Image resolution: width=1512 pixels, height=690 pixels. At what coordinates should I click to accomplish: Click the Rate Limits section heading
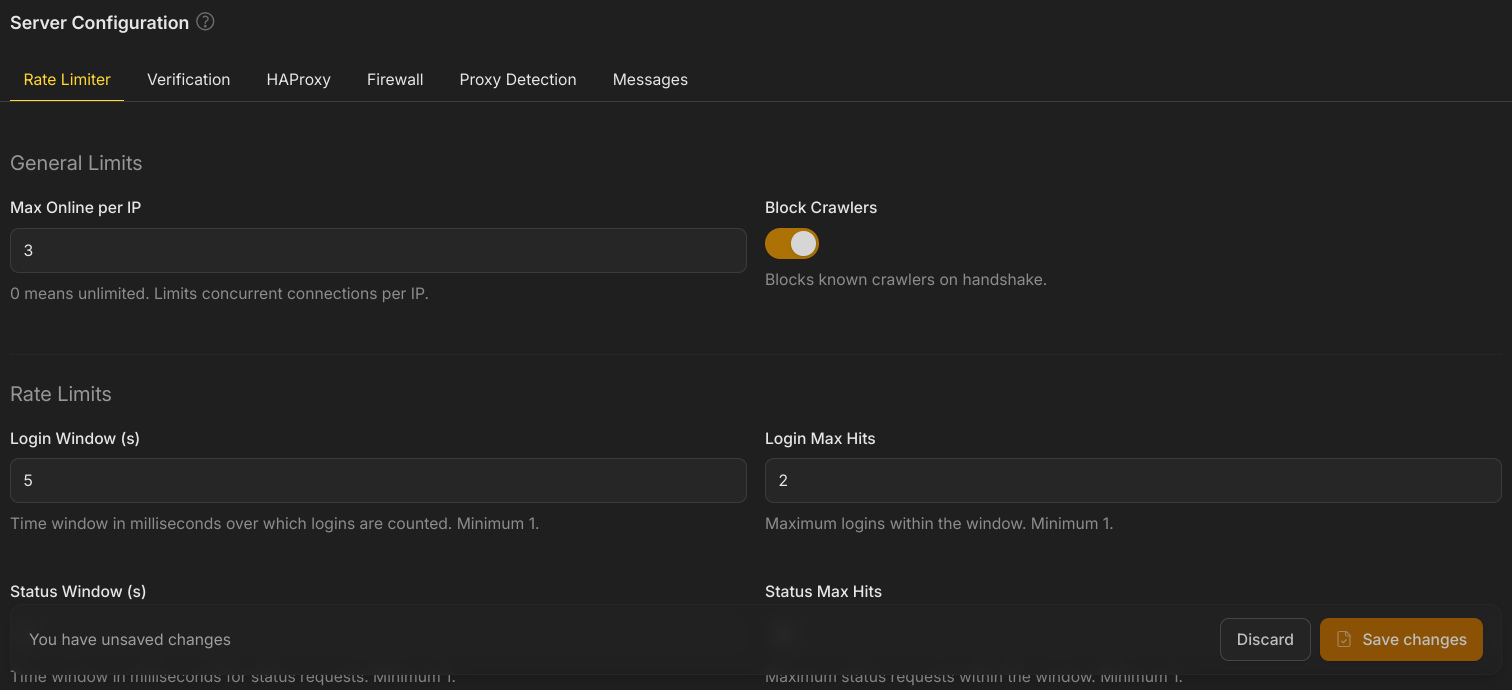(60, 394)
